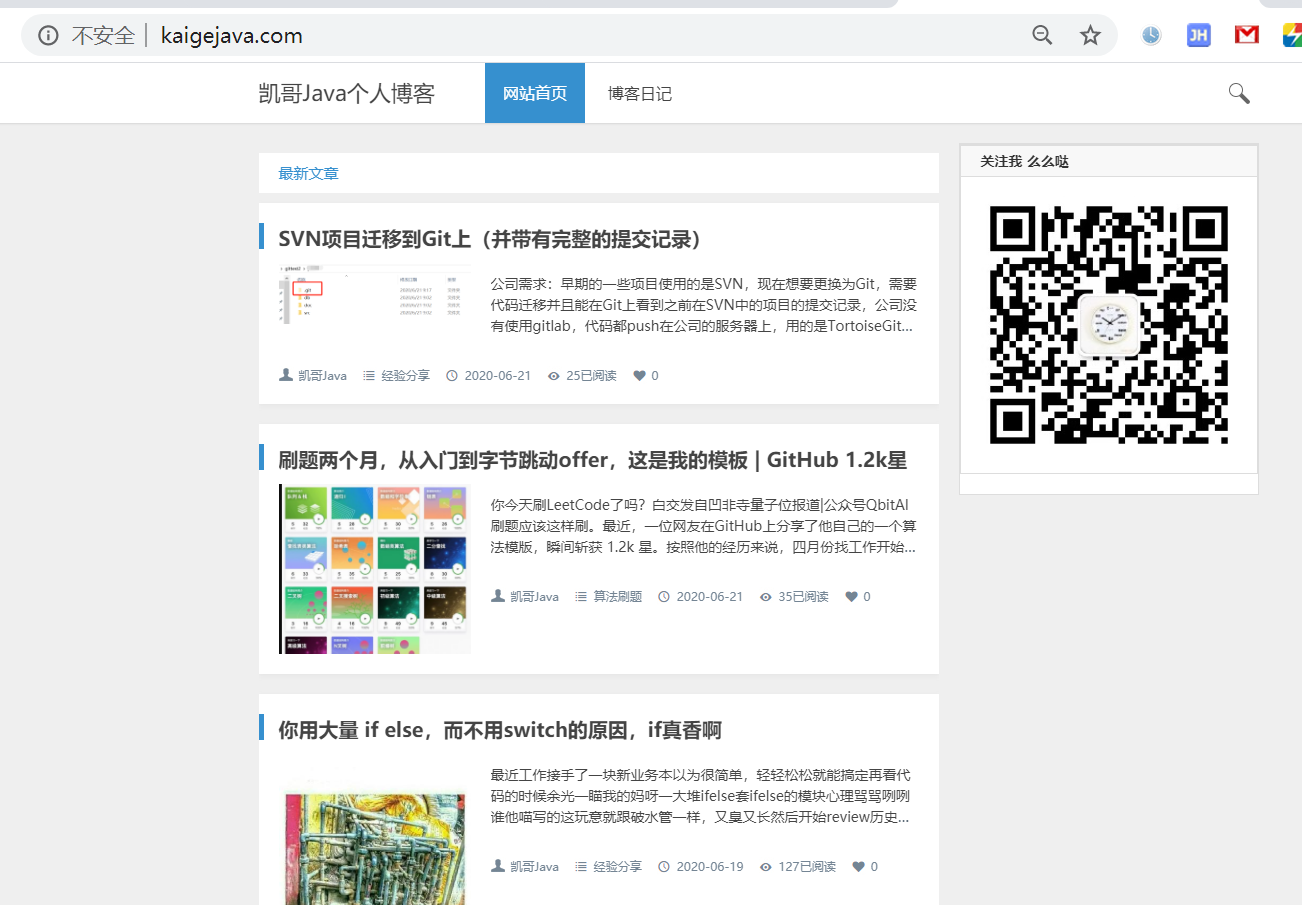Click the 不安全 security label
Screen dimensions: 1302x905
tap(103, 36)
